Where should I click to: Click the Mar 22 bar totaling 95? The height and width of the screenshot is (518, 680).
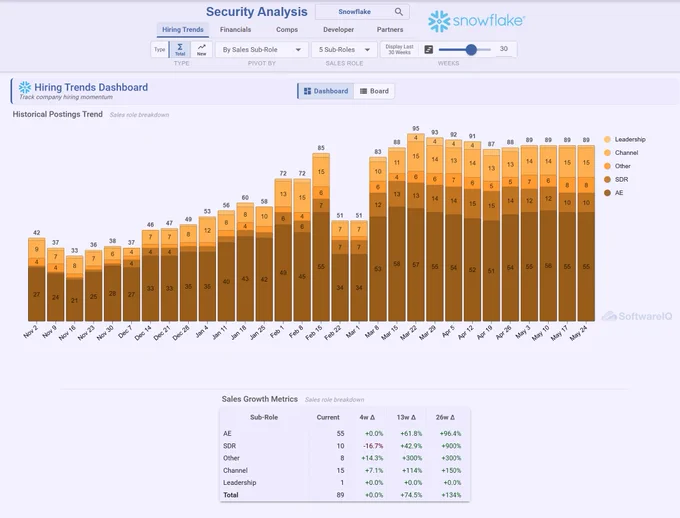coord(415,227)
